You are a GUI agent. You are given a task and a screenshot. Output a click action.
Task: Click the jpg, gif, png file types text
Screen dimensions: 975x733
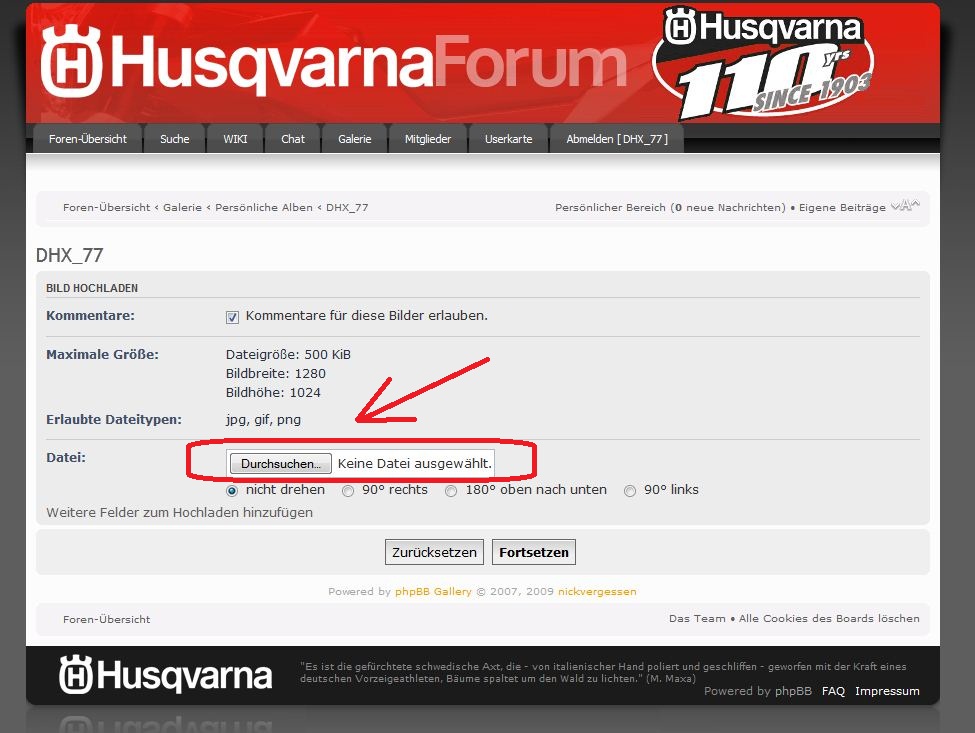coord(263,420)
